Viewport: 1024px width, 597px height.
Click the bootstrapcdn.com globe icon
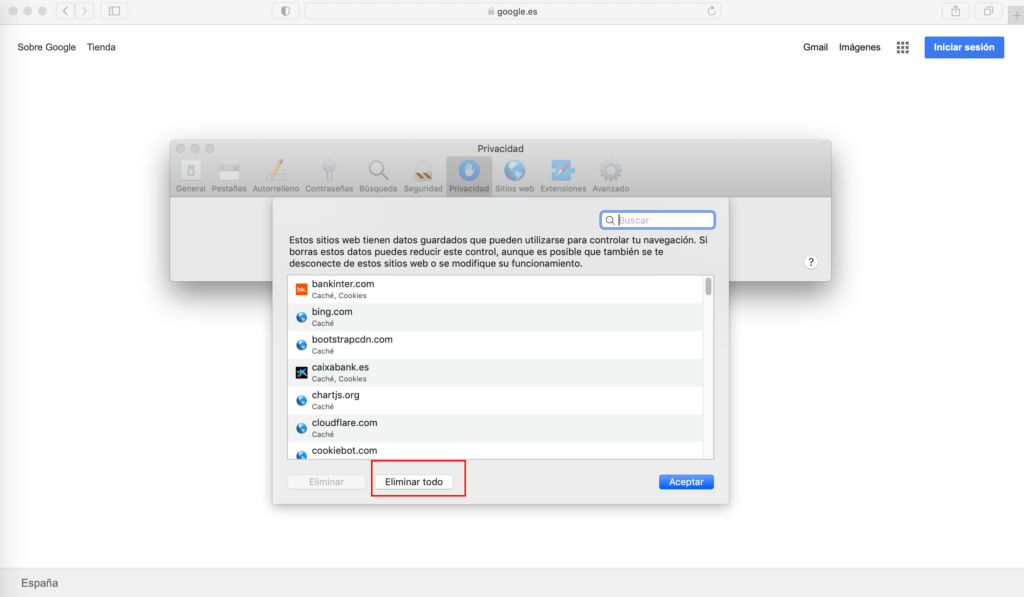(301, 345)
